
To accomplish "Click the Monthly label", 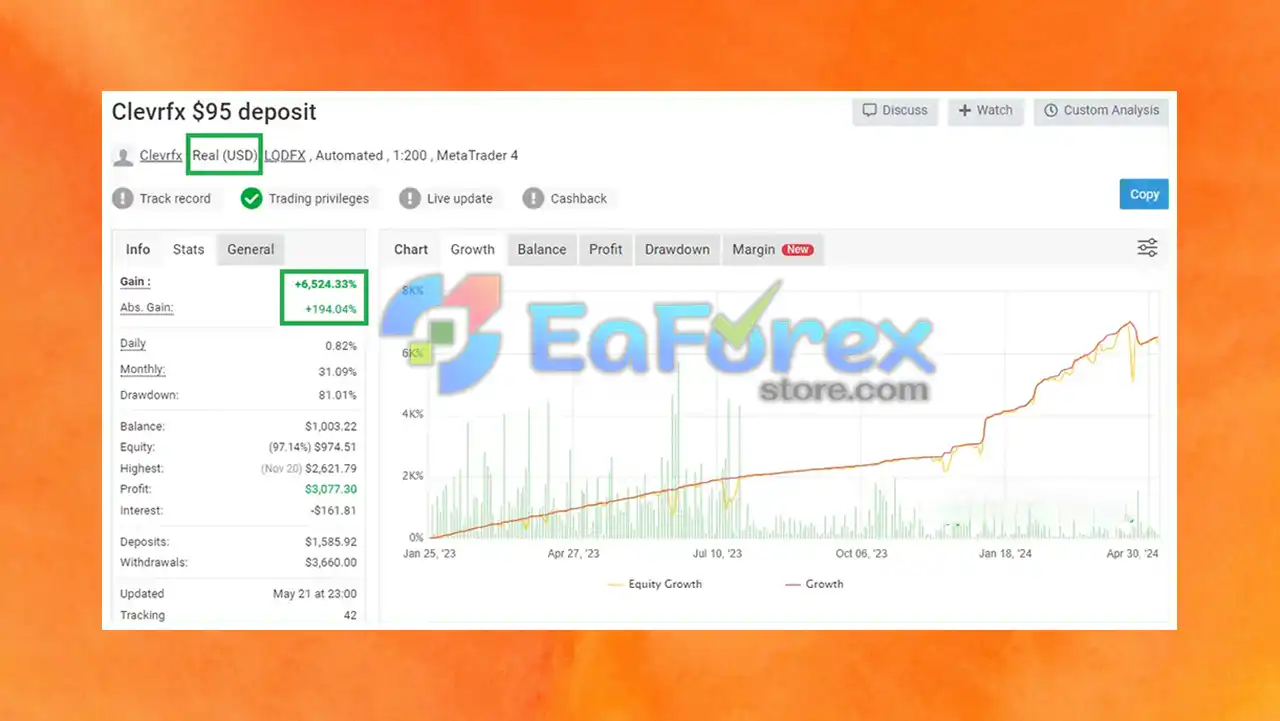I will pyautogui.click(x=142, y=370).
